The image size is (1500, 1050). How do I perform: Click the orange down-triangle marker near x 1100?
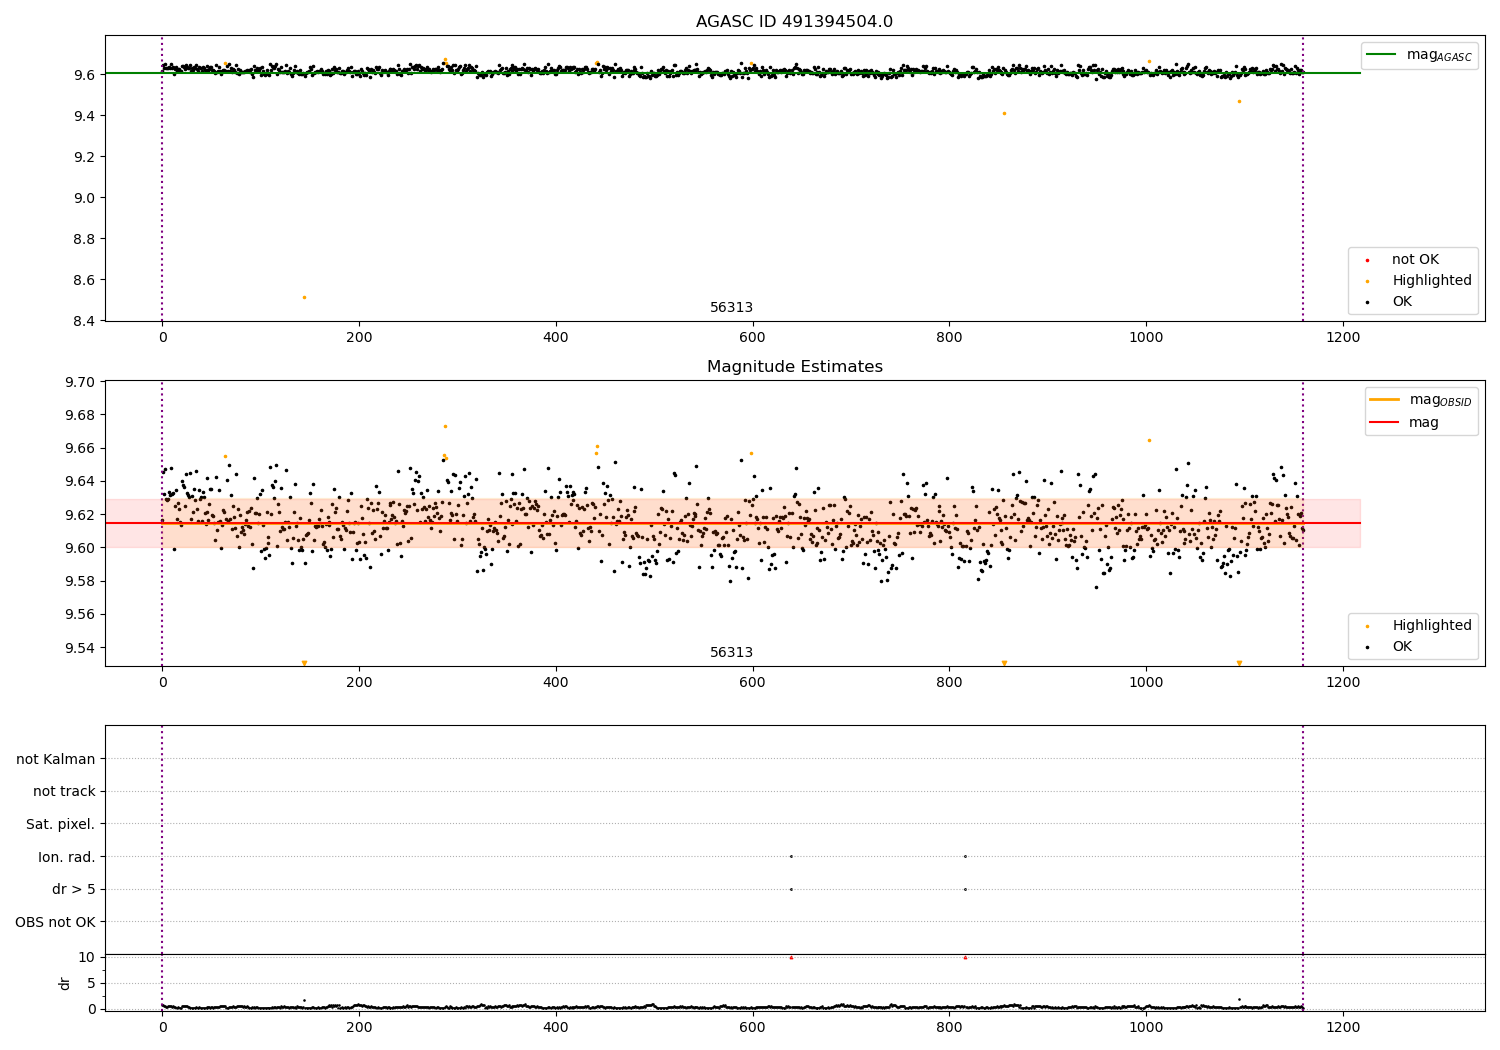click(1239, 663)
